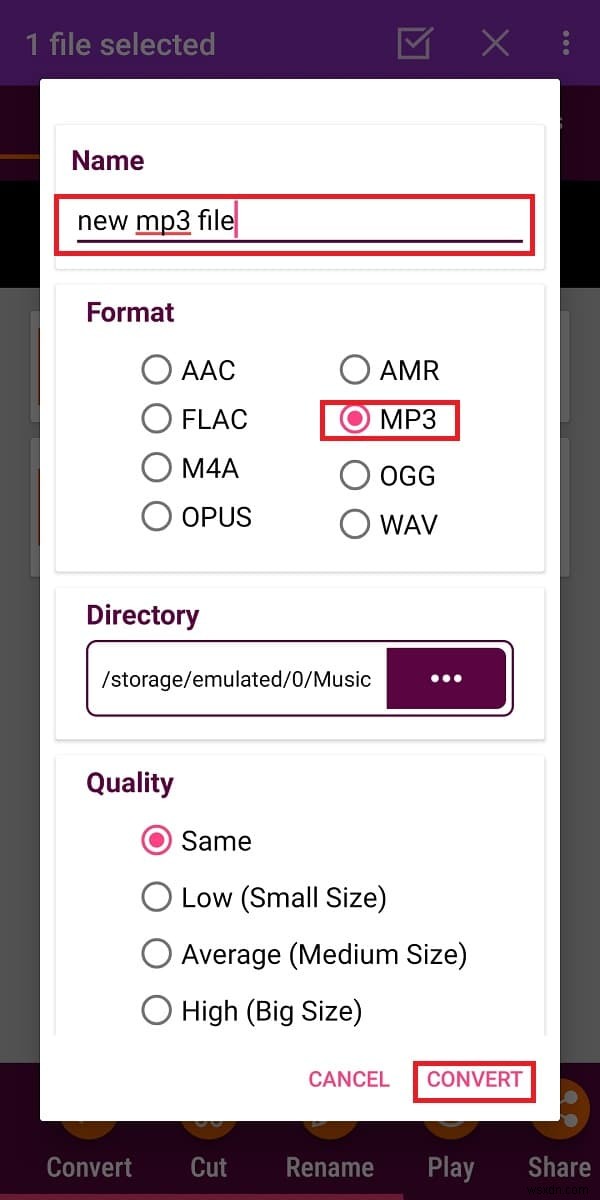Viewport: 600px width, 1200px height.
Task: Select the OPUS output format
Action: 157,516
